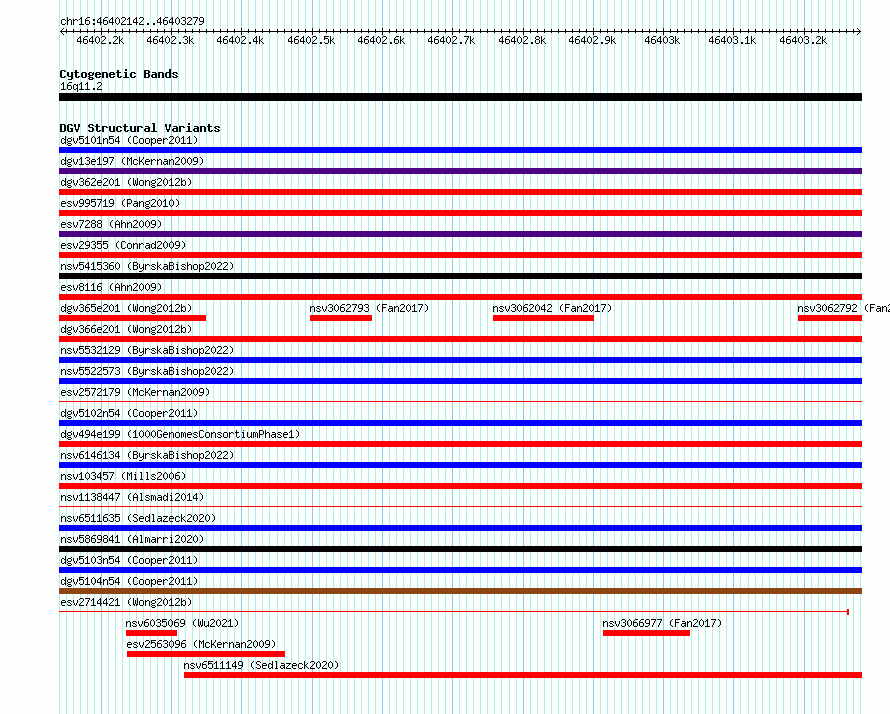
Task: Click the dgv5101n54 (Cooper2011) variant label
Action: pyautogui.click(x=129, y=140)
